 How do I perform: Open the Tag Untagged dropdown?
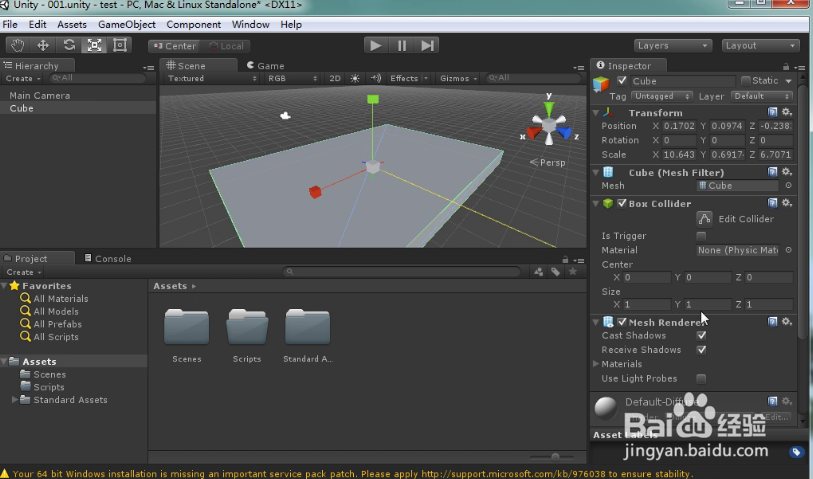(662, 96)
